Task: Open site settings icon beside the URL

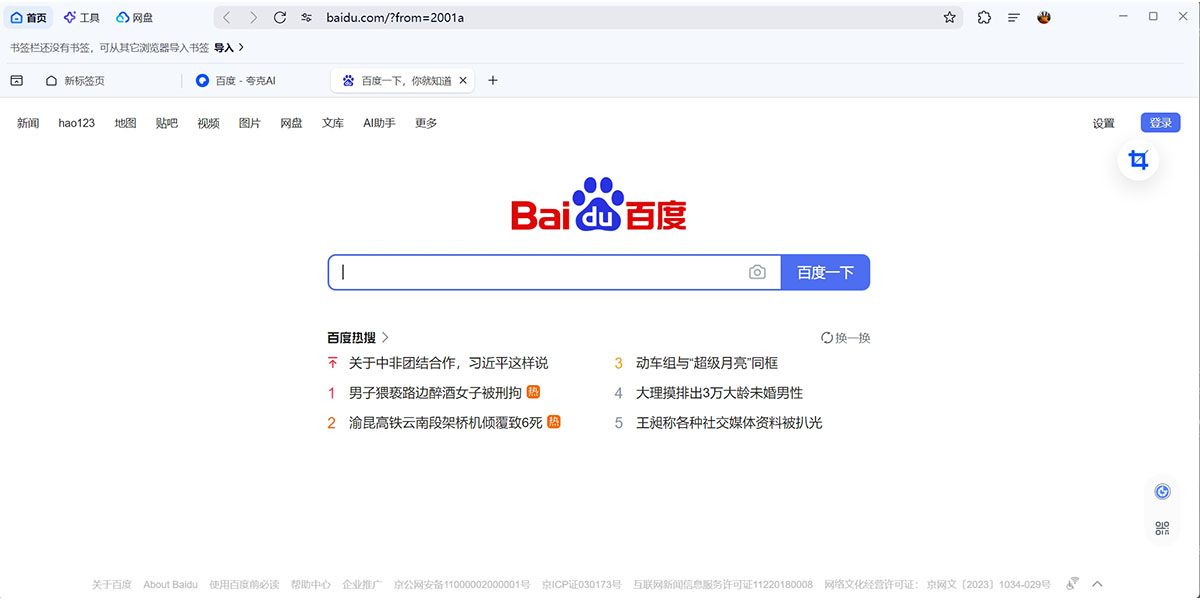Action: point(307,18)
